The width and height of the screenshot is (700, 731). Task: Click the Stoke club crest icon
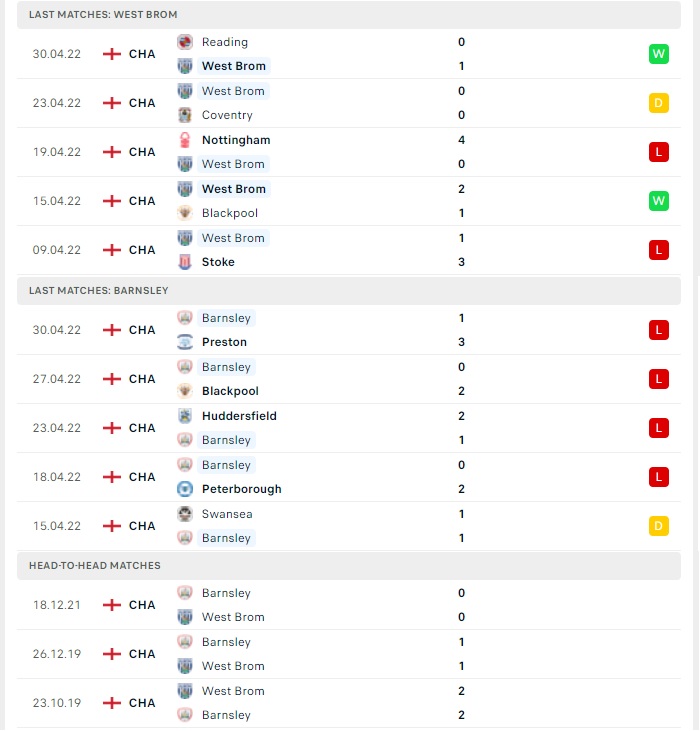[185, 262]
